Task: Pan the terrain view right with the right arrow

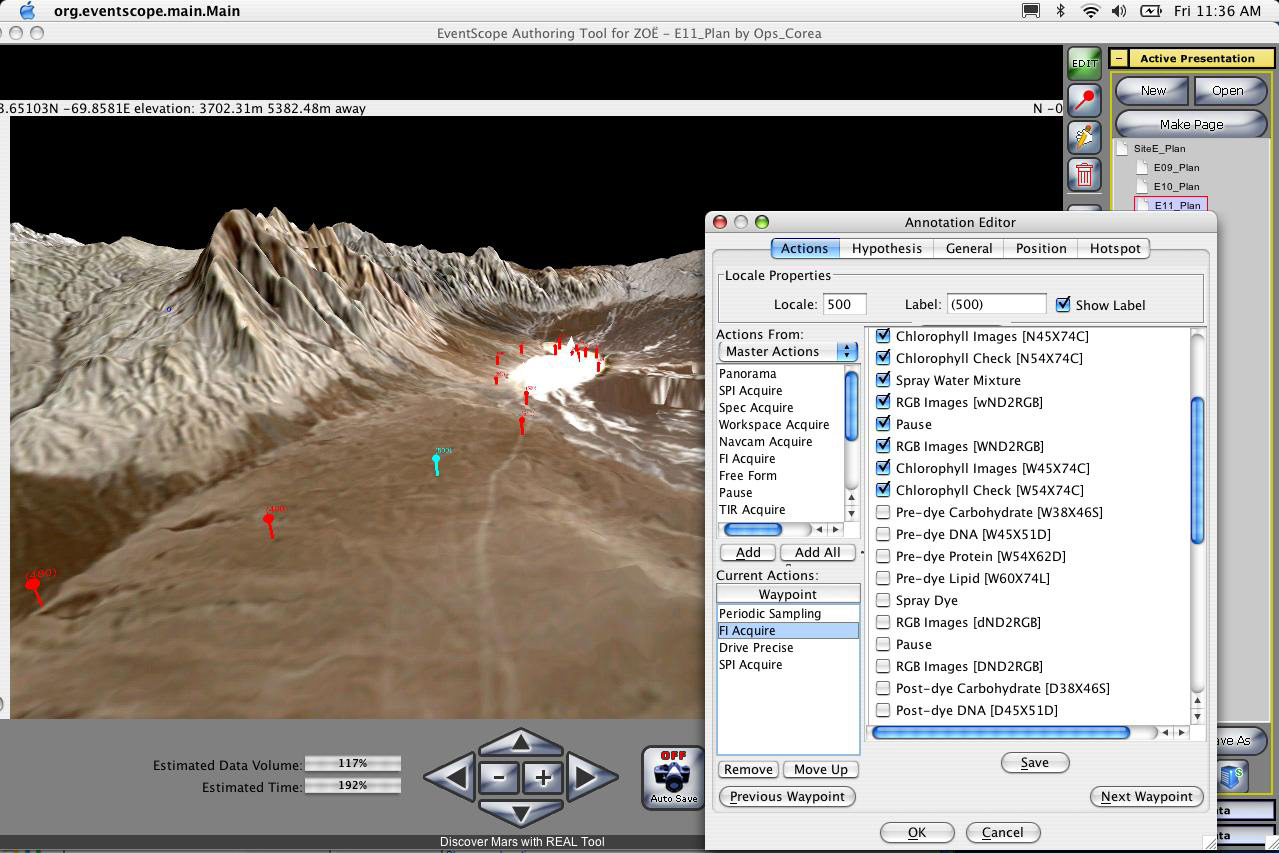Action: [x=592, y=777]
